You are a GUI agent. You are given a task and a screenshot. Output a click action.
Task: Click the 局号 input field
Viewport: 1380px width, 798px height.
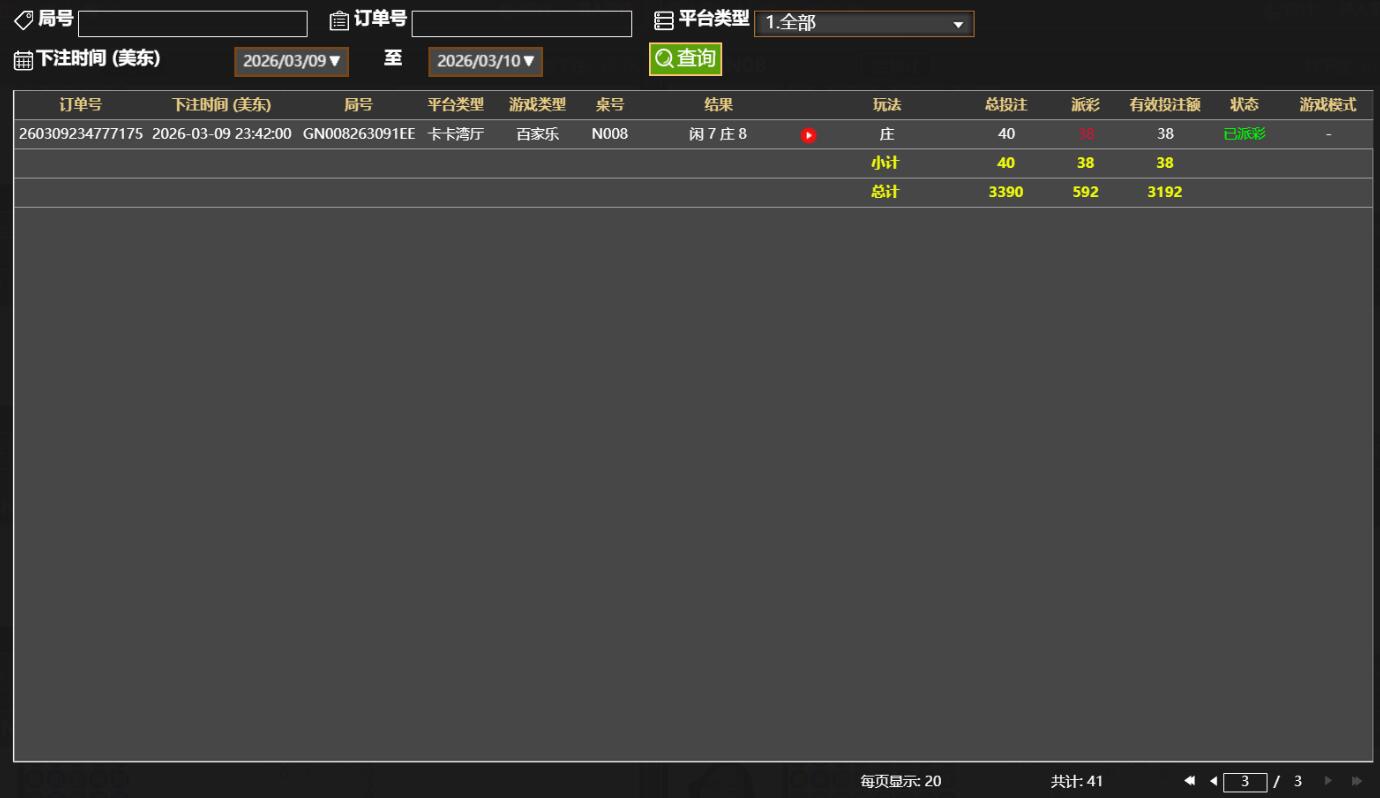click(192, 24)
